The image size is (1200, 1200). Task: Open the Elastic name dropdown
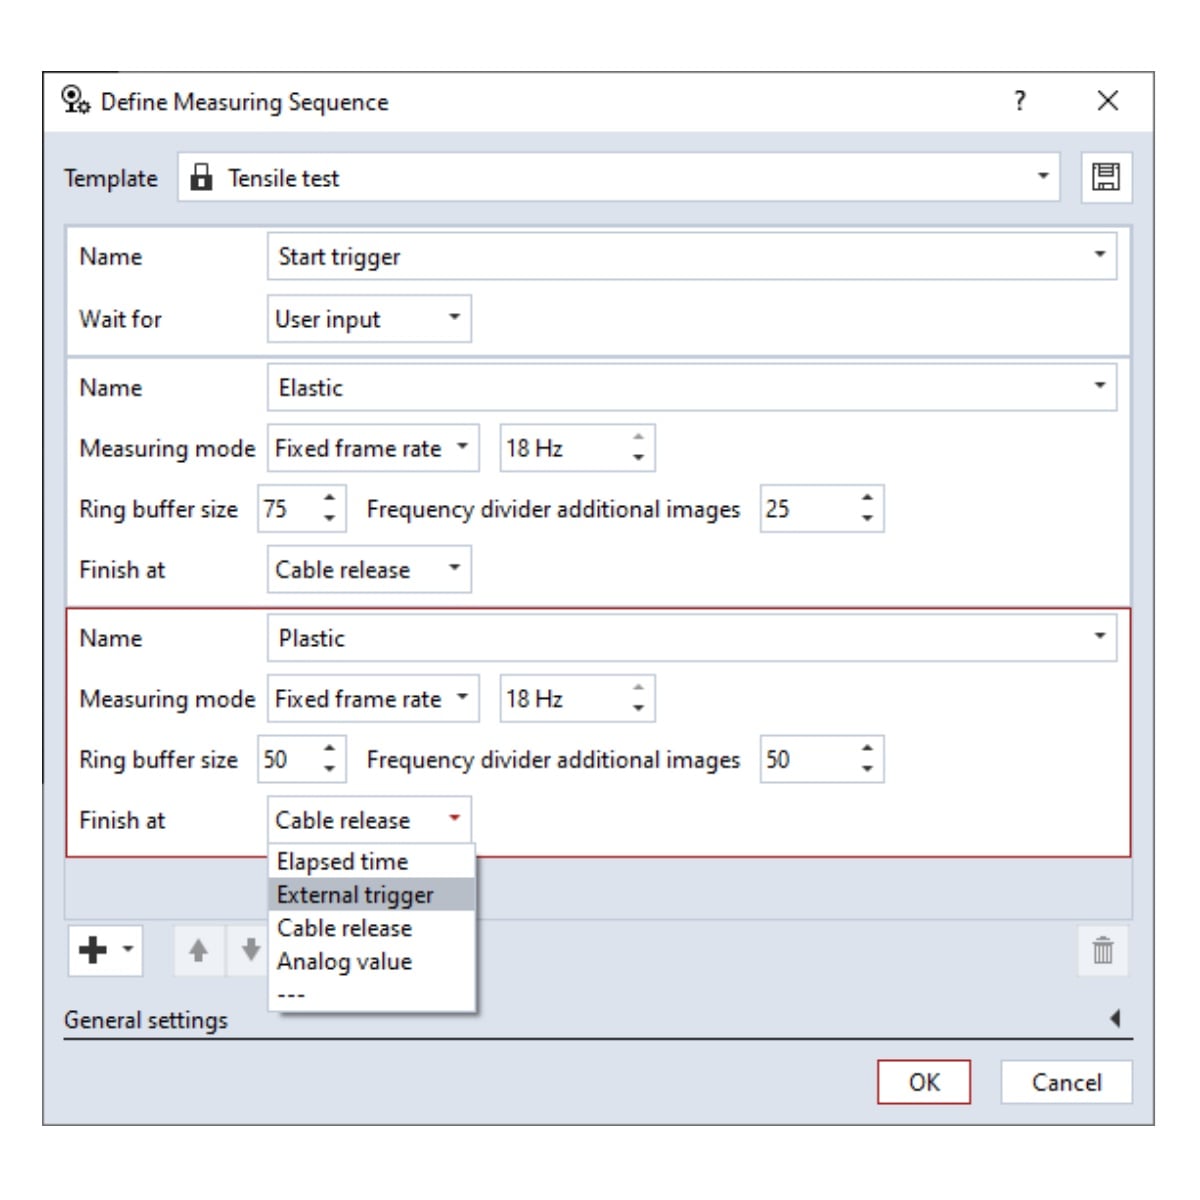coord(692,387)
